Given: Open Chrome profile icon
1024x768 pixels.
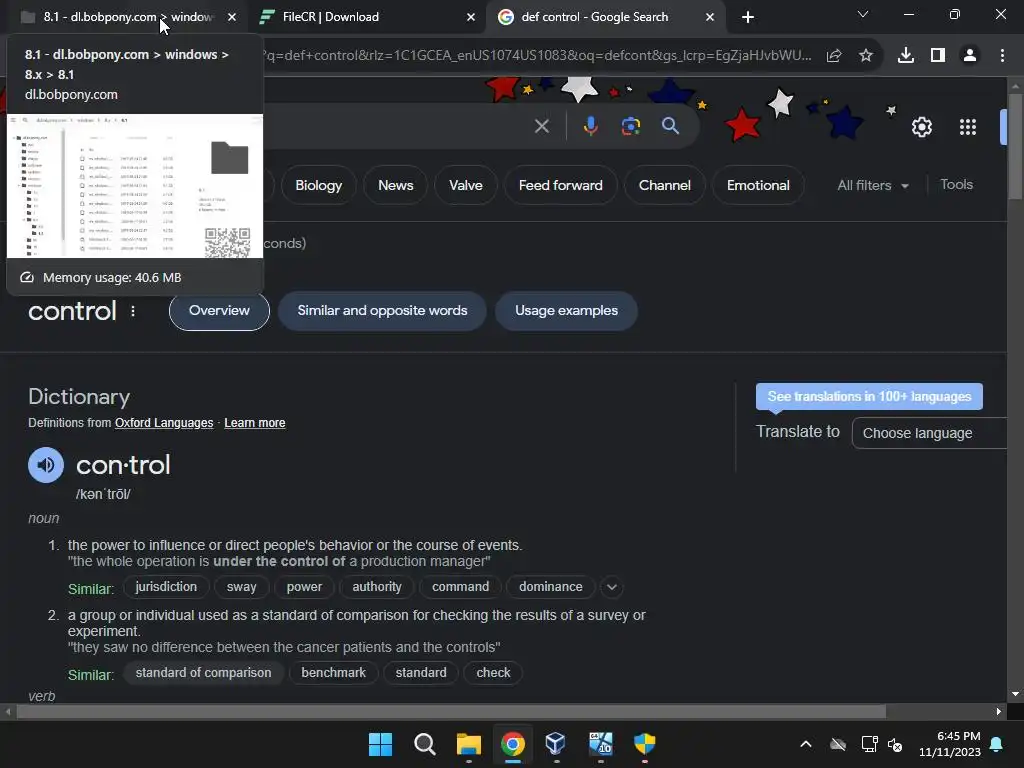Looking at the screenshot, I should tap(970, 56).
